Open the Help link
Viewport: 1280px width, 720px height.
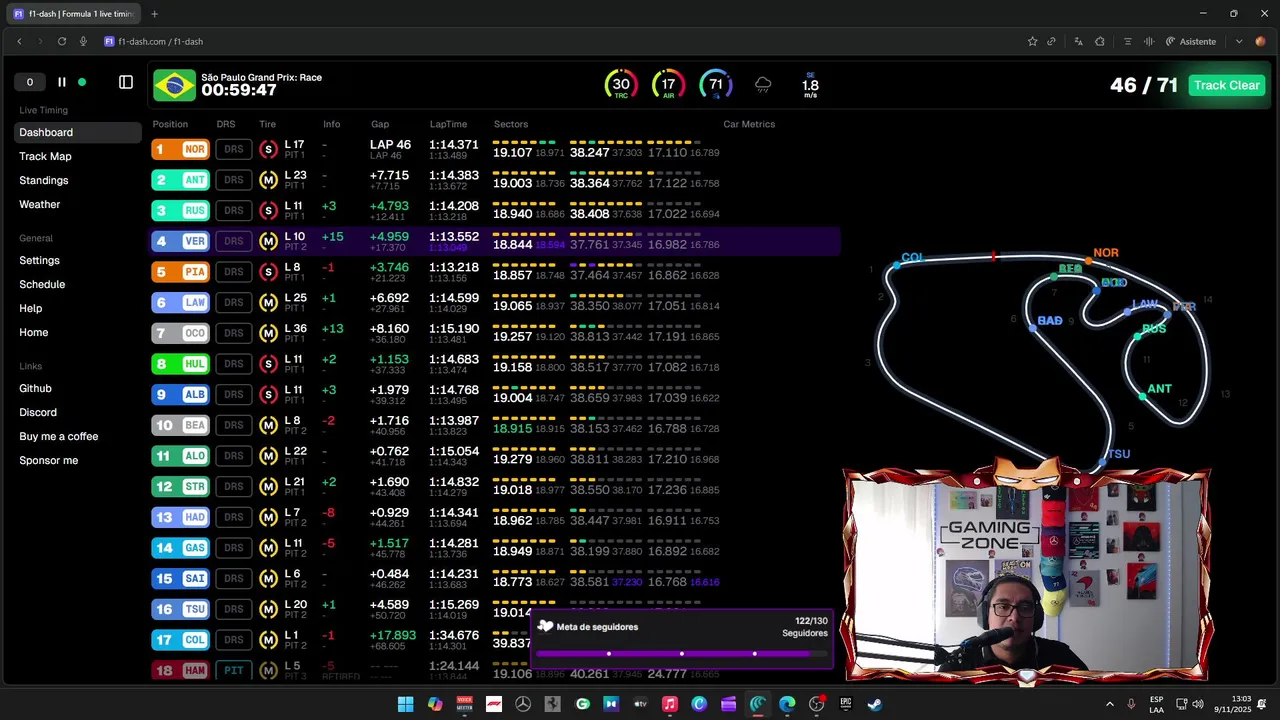click(x=31, y=308)
